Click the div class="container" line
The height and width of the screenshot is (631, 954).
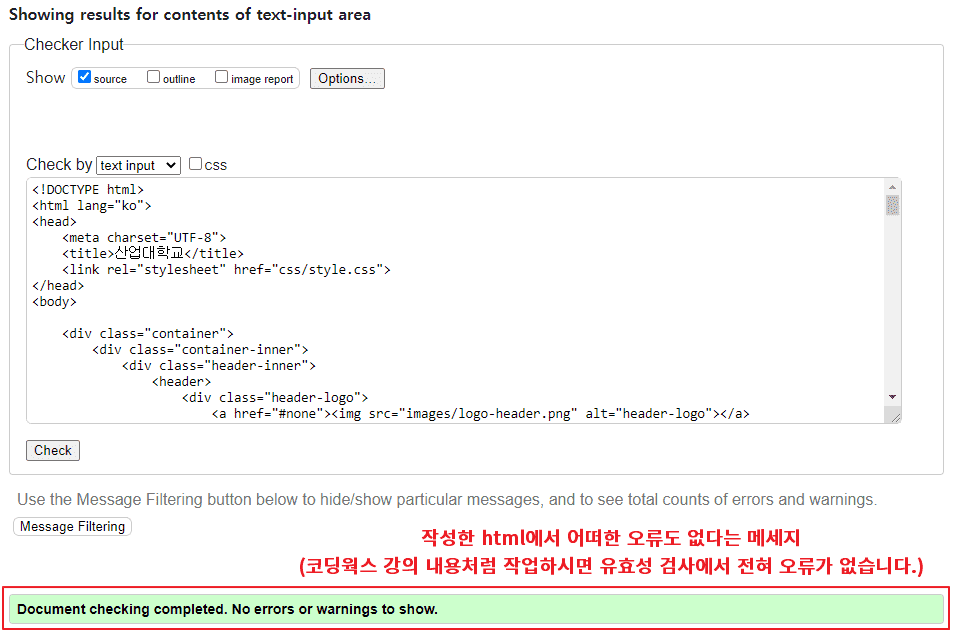[x=148, y=333]
